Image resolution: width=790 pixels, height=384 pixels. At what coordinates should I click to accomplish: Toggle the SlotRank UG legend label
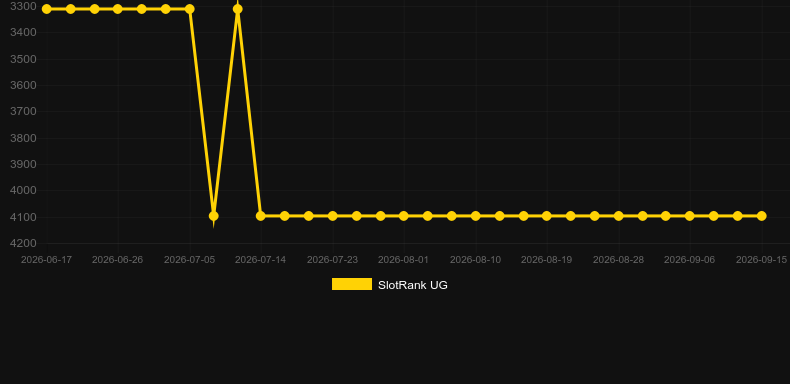[x=412, y=285]
